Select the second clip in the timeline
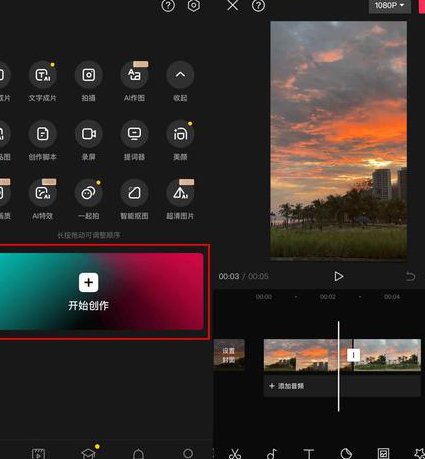Screen dimensions: 425x459 pyautogui.click(x=387, y=355)
